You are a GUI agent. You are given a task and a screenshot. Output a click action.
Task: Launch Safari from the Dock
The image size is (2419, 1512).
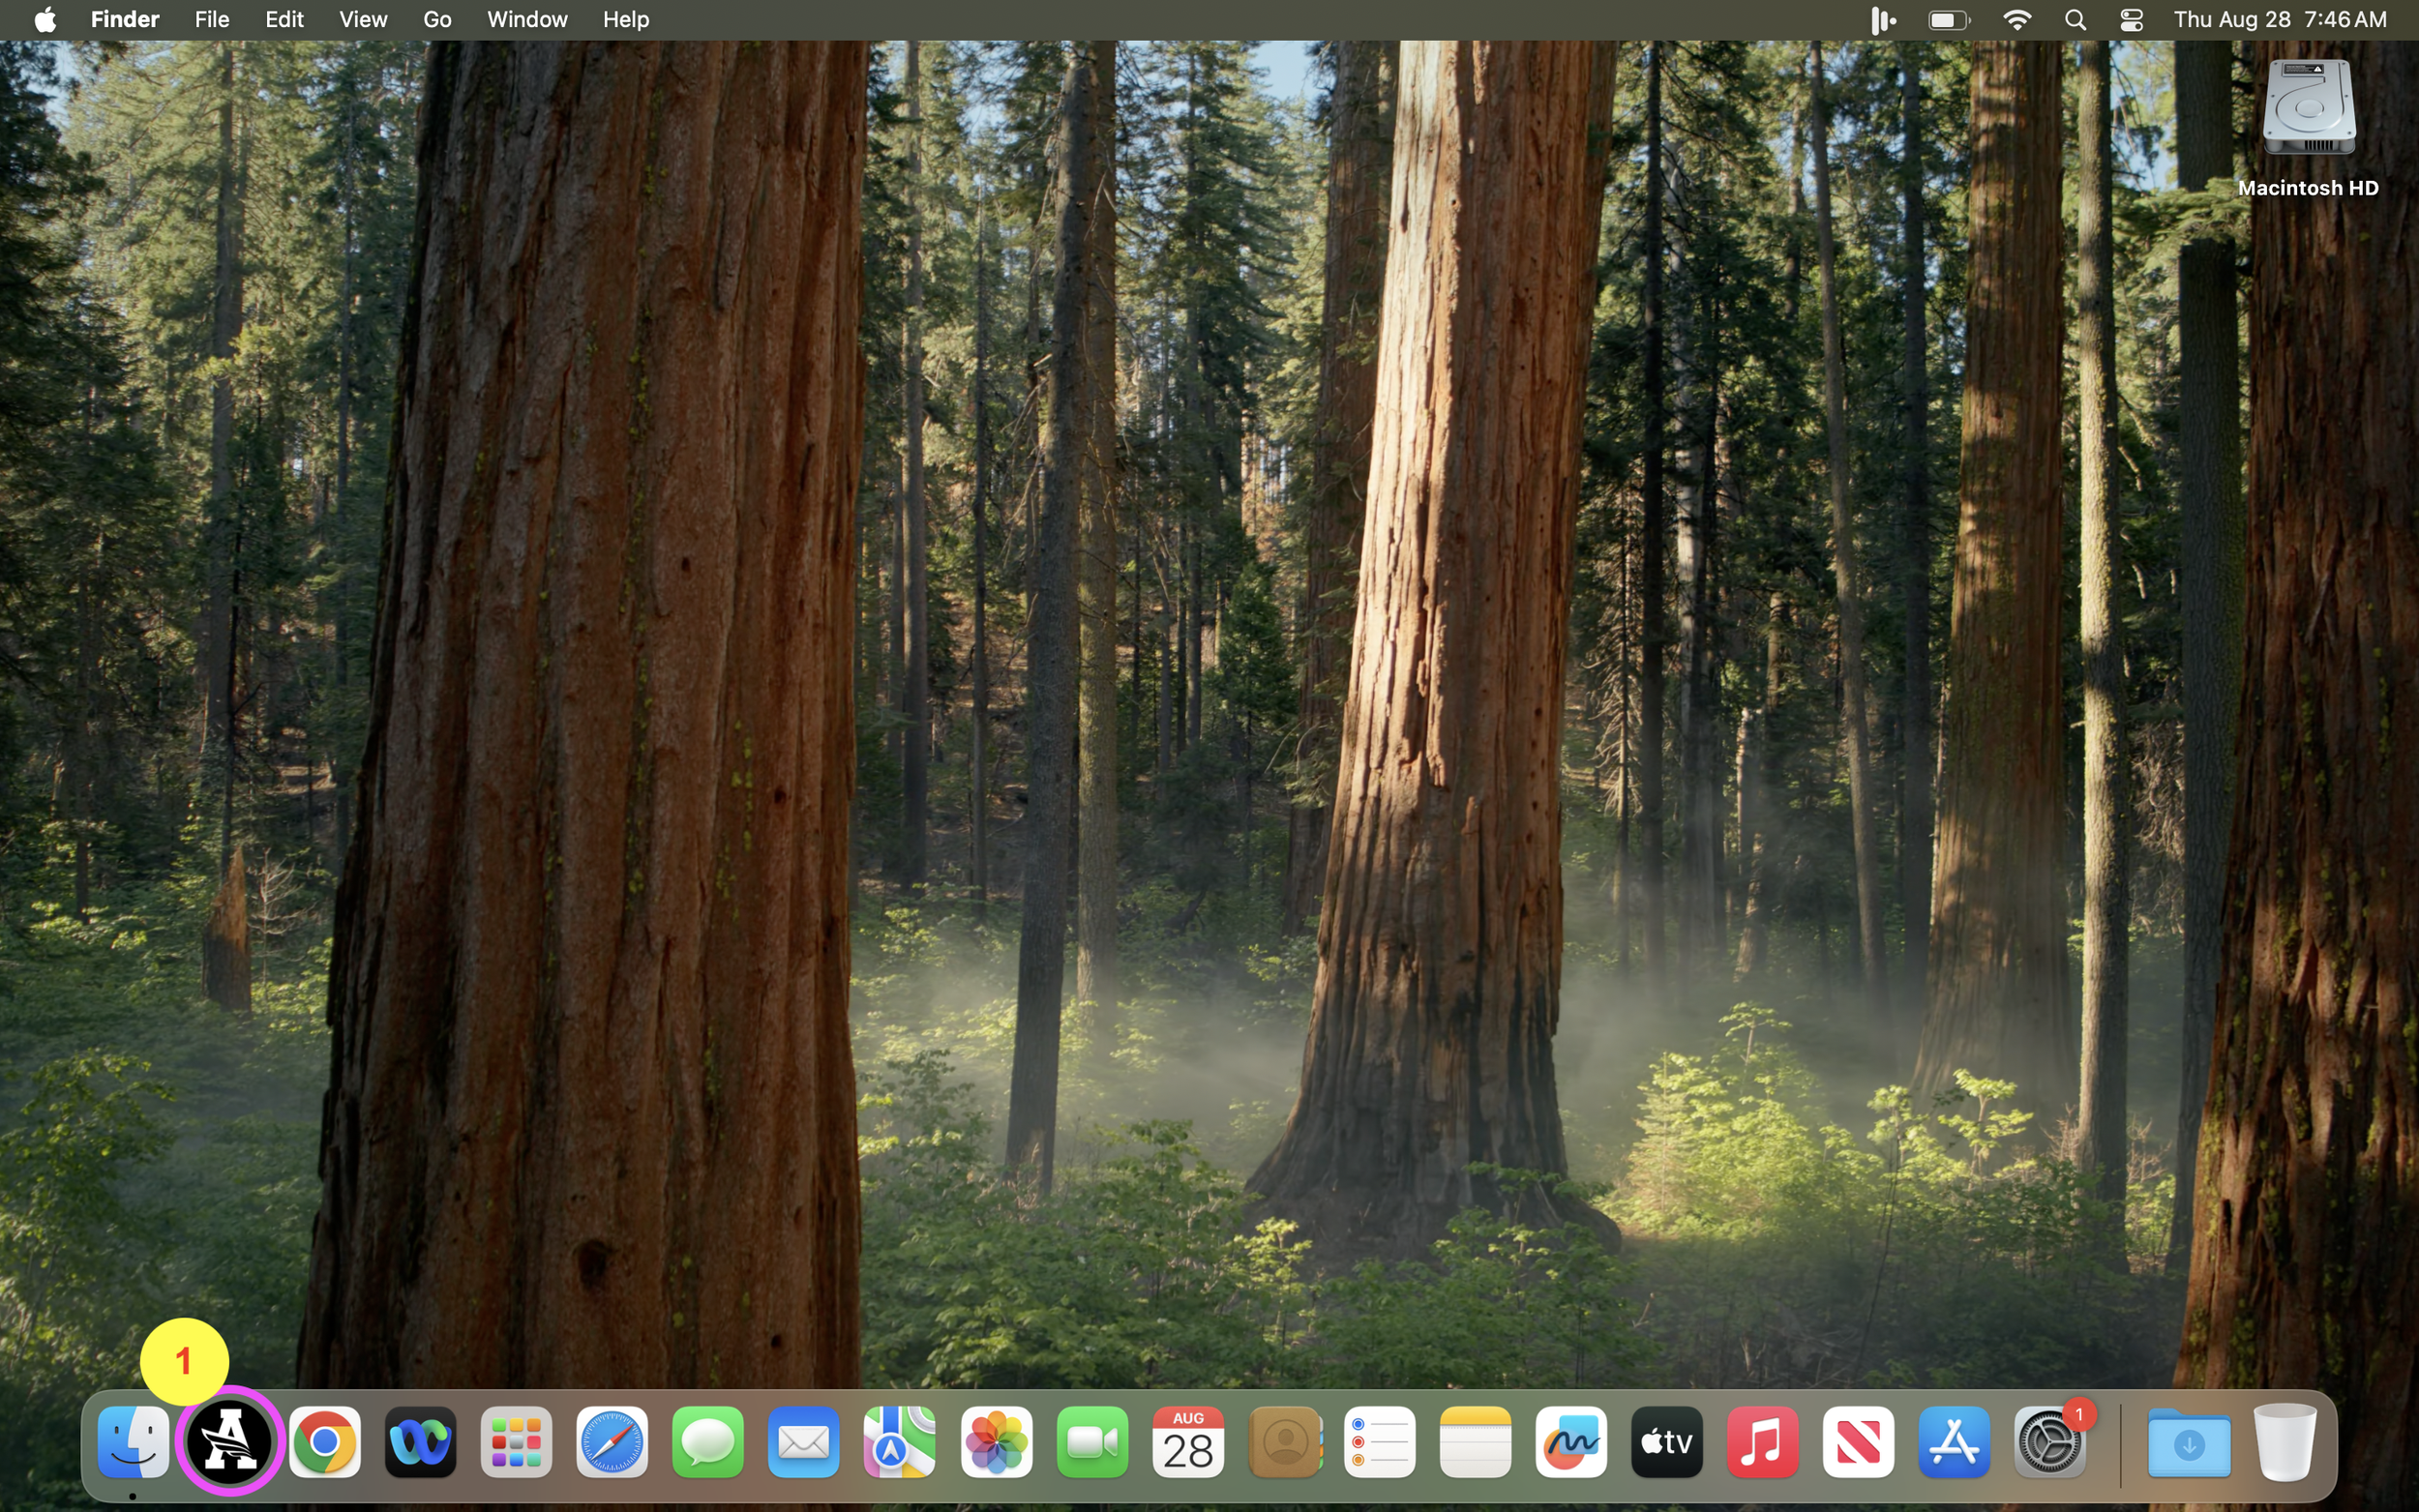point(612,1442)
